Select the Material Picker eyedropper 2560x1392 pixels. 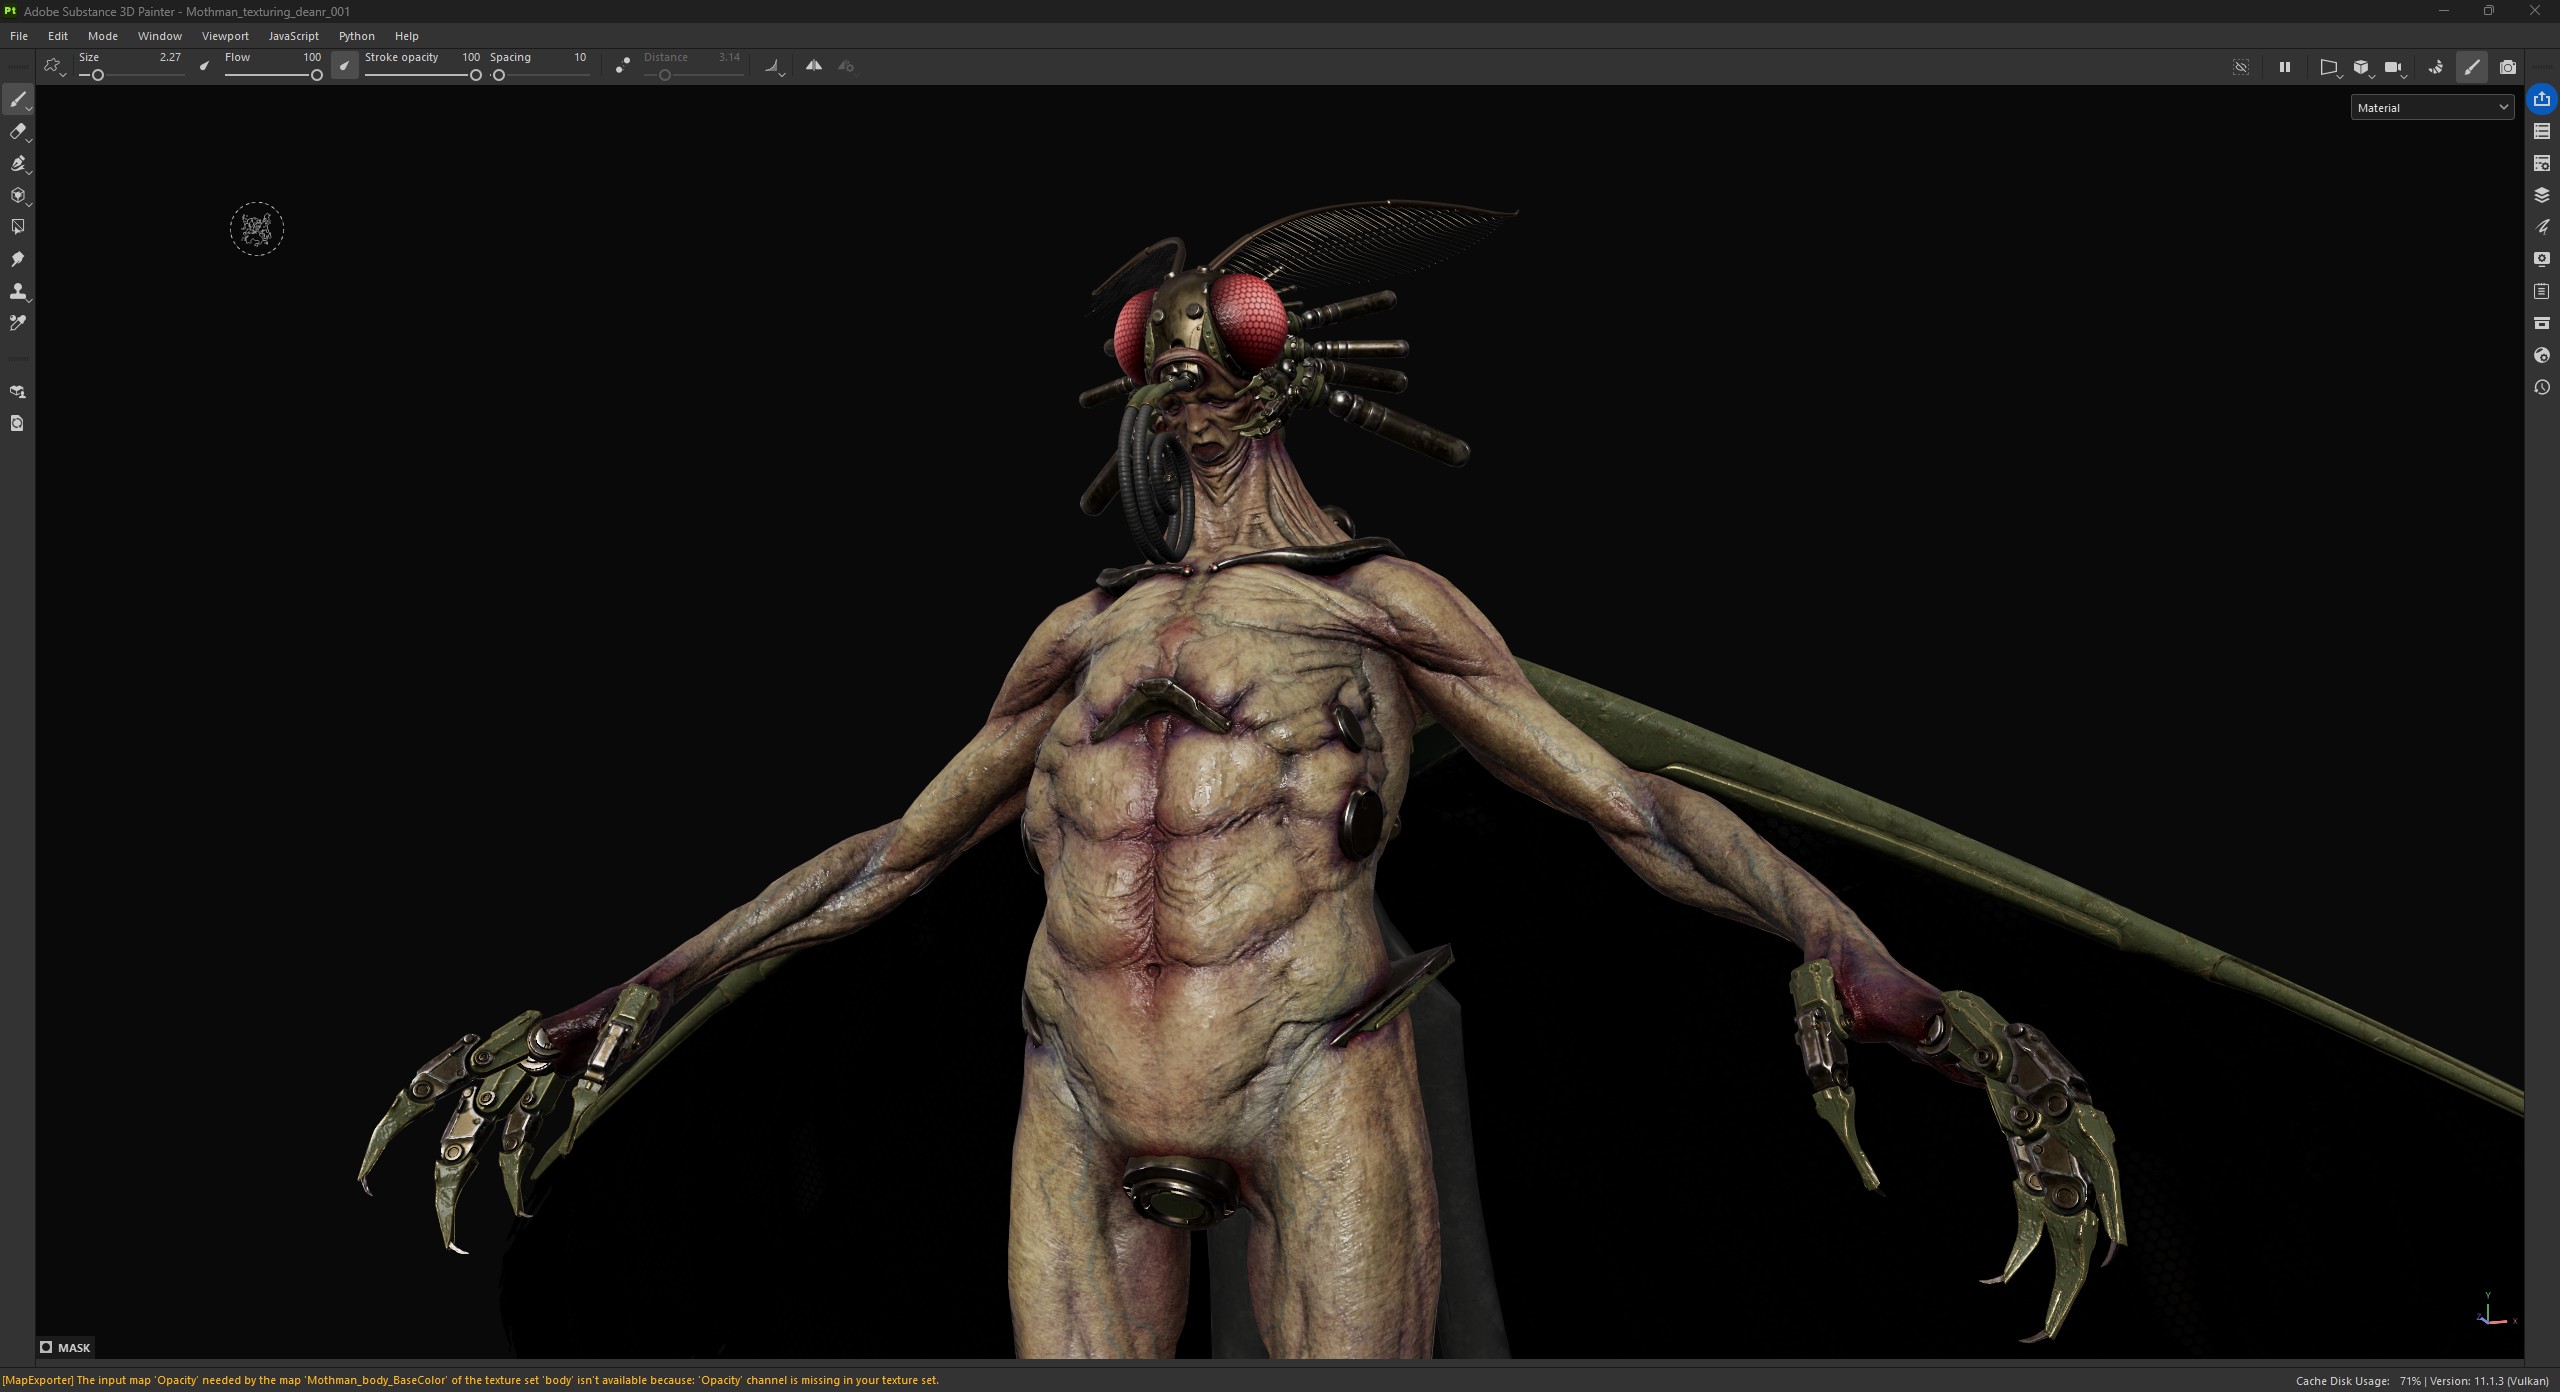click(18, 323)
